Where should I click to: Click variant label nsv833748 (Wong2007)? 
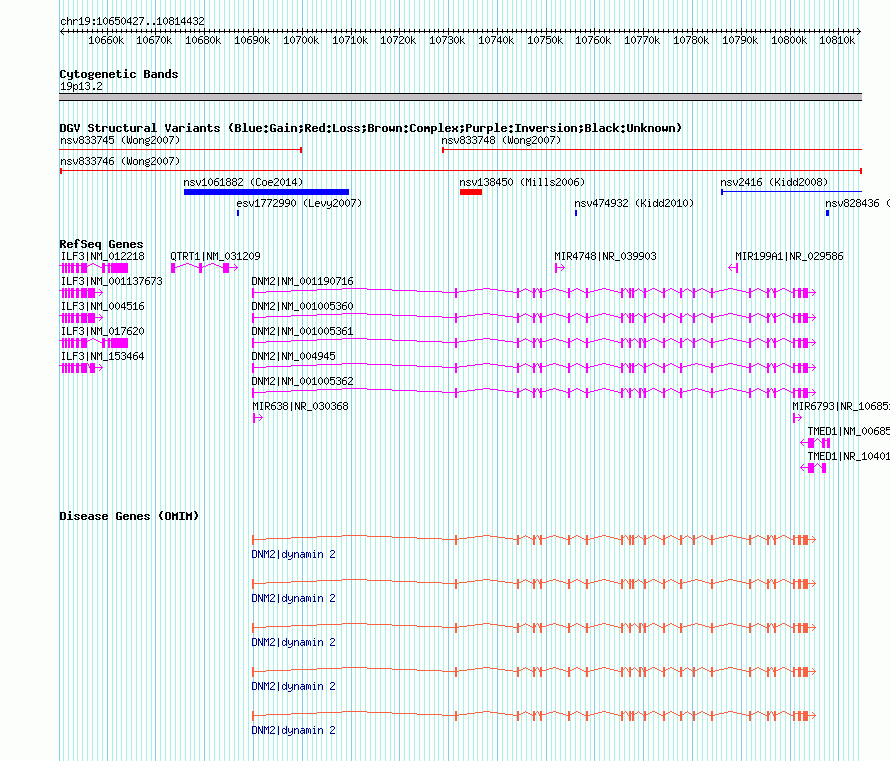[501, 140]
